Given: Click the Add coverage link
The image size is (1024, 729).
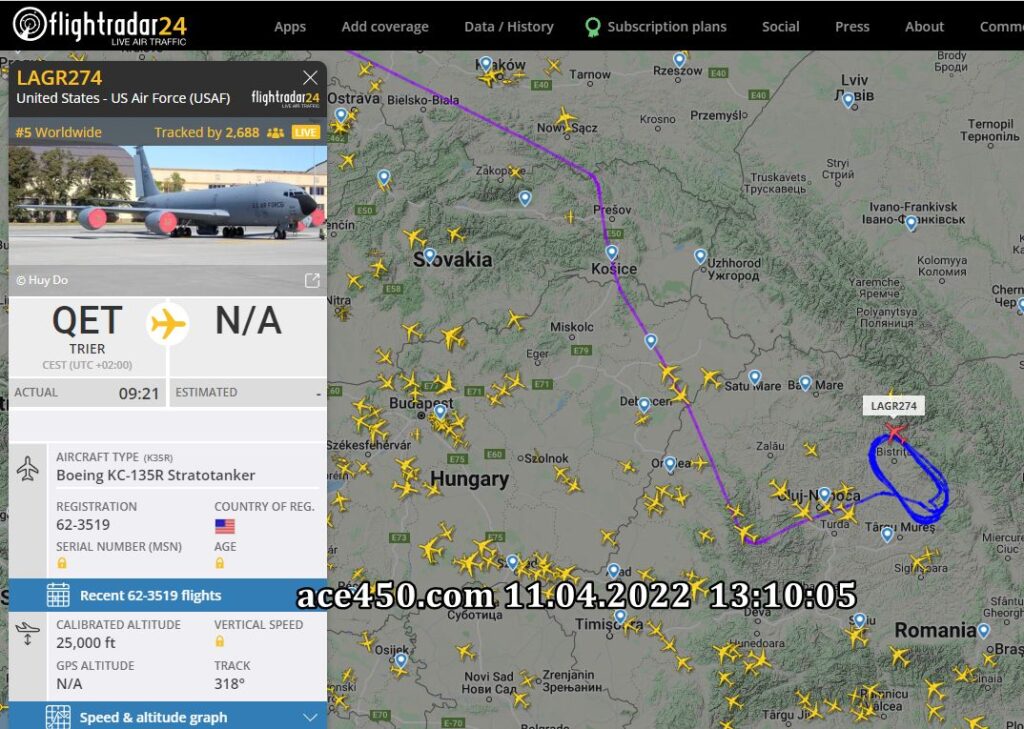Looking at the screenshot, I should (385, 27).
